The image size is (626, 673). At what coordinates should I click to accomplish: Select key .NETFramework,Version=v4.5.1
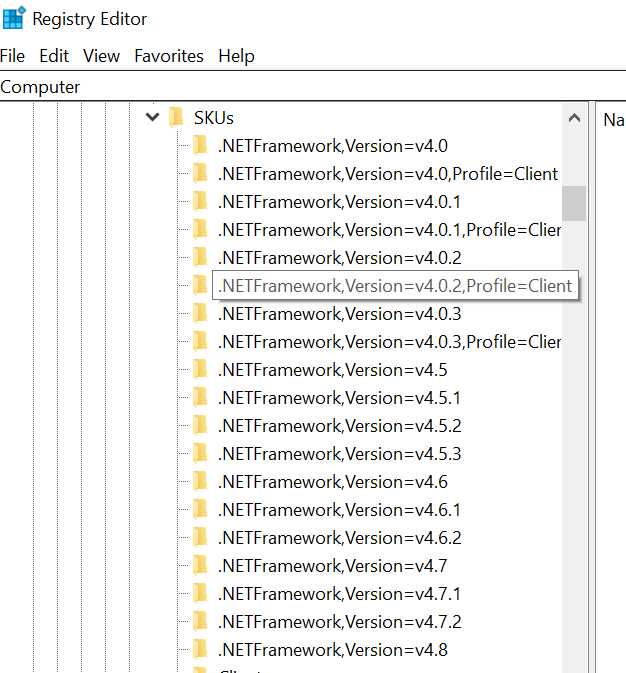pyautogui.click(x=339, y=398)
